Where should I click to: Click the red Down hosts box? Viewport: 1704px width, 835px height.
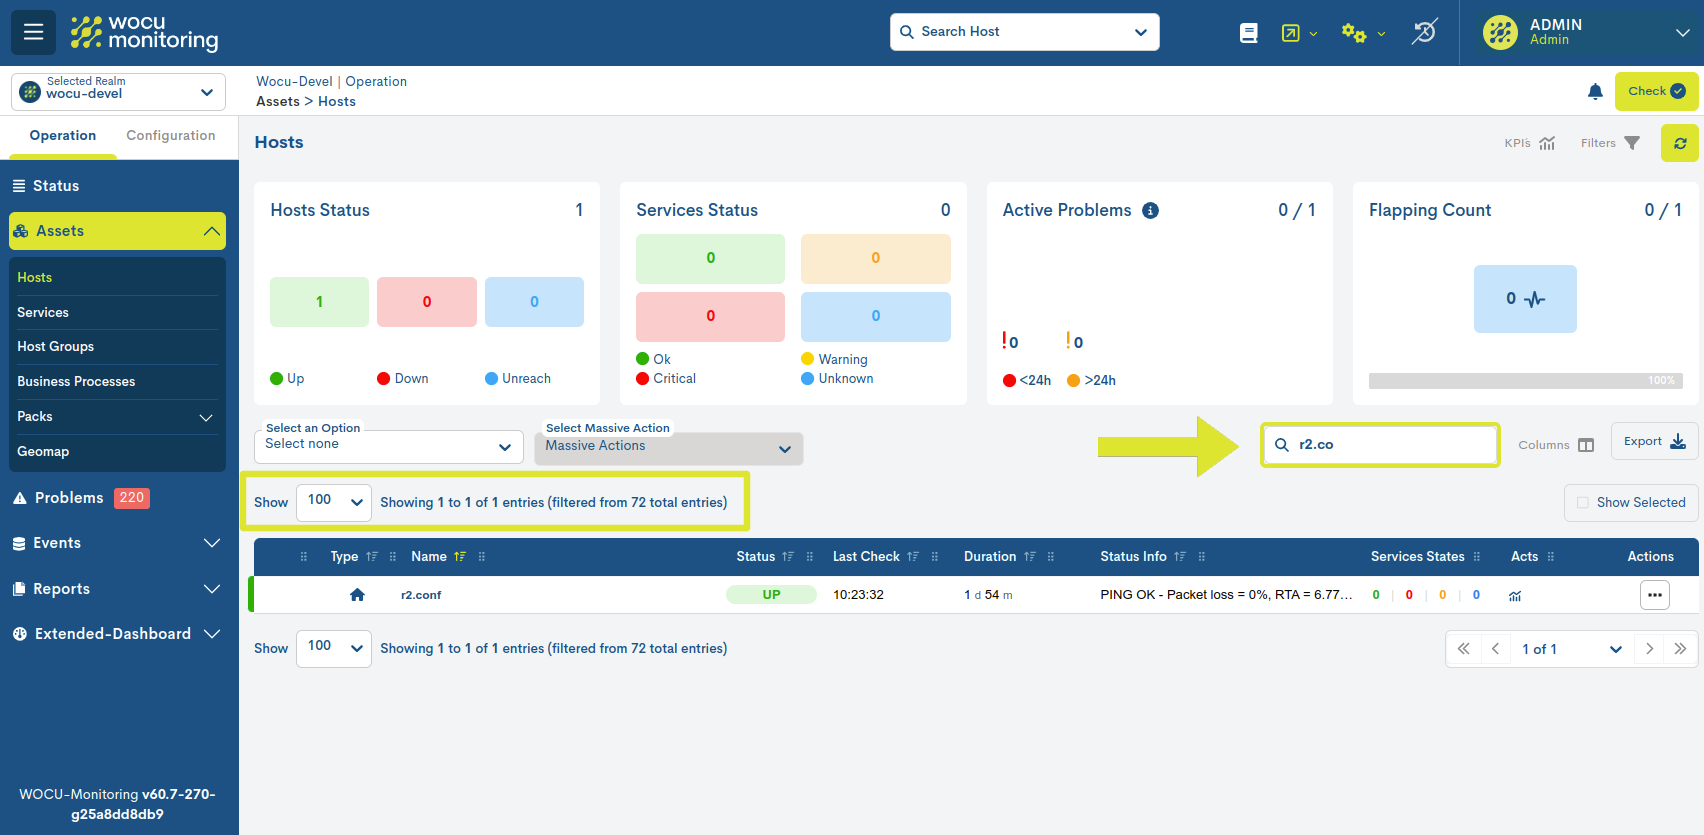point(427,302)
